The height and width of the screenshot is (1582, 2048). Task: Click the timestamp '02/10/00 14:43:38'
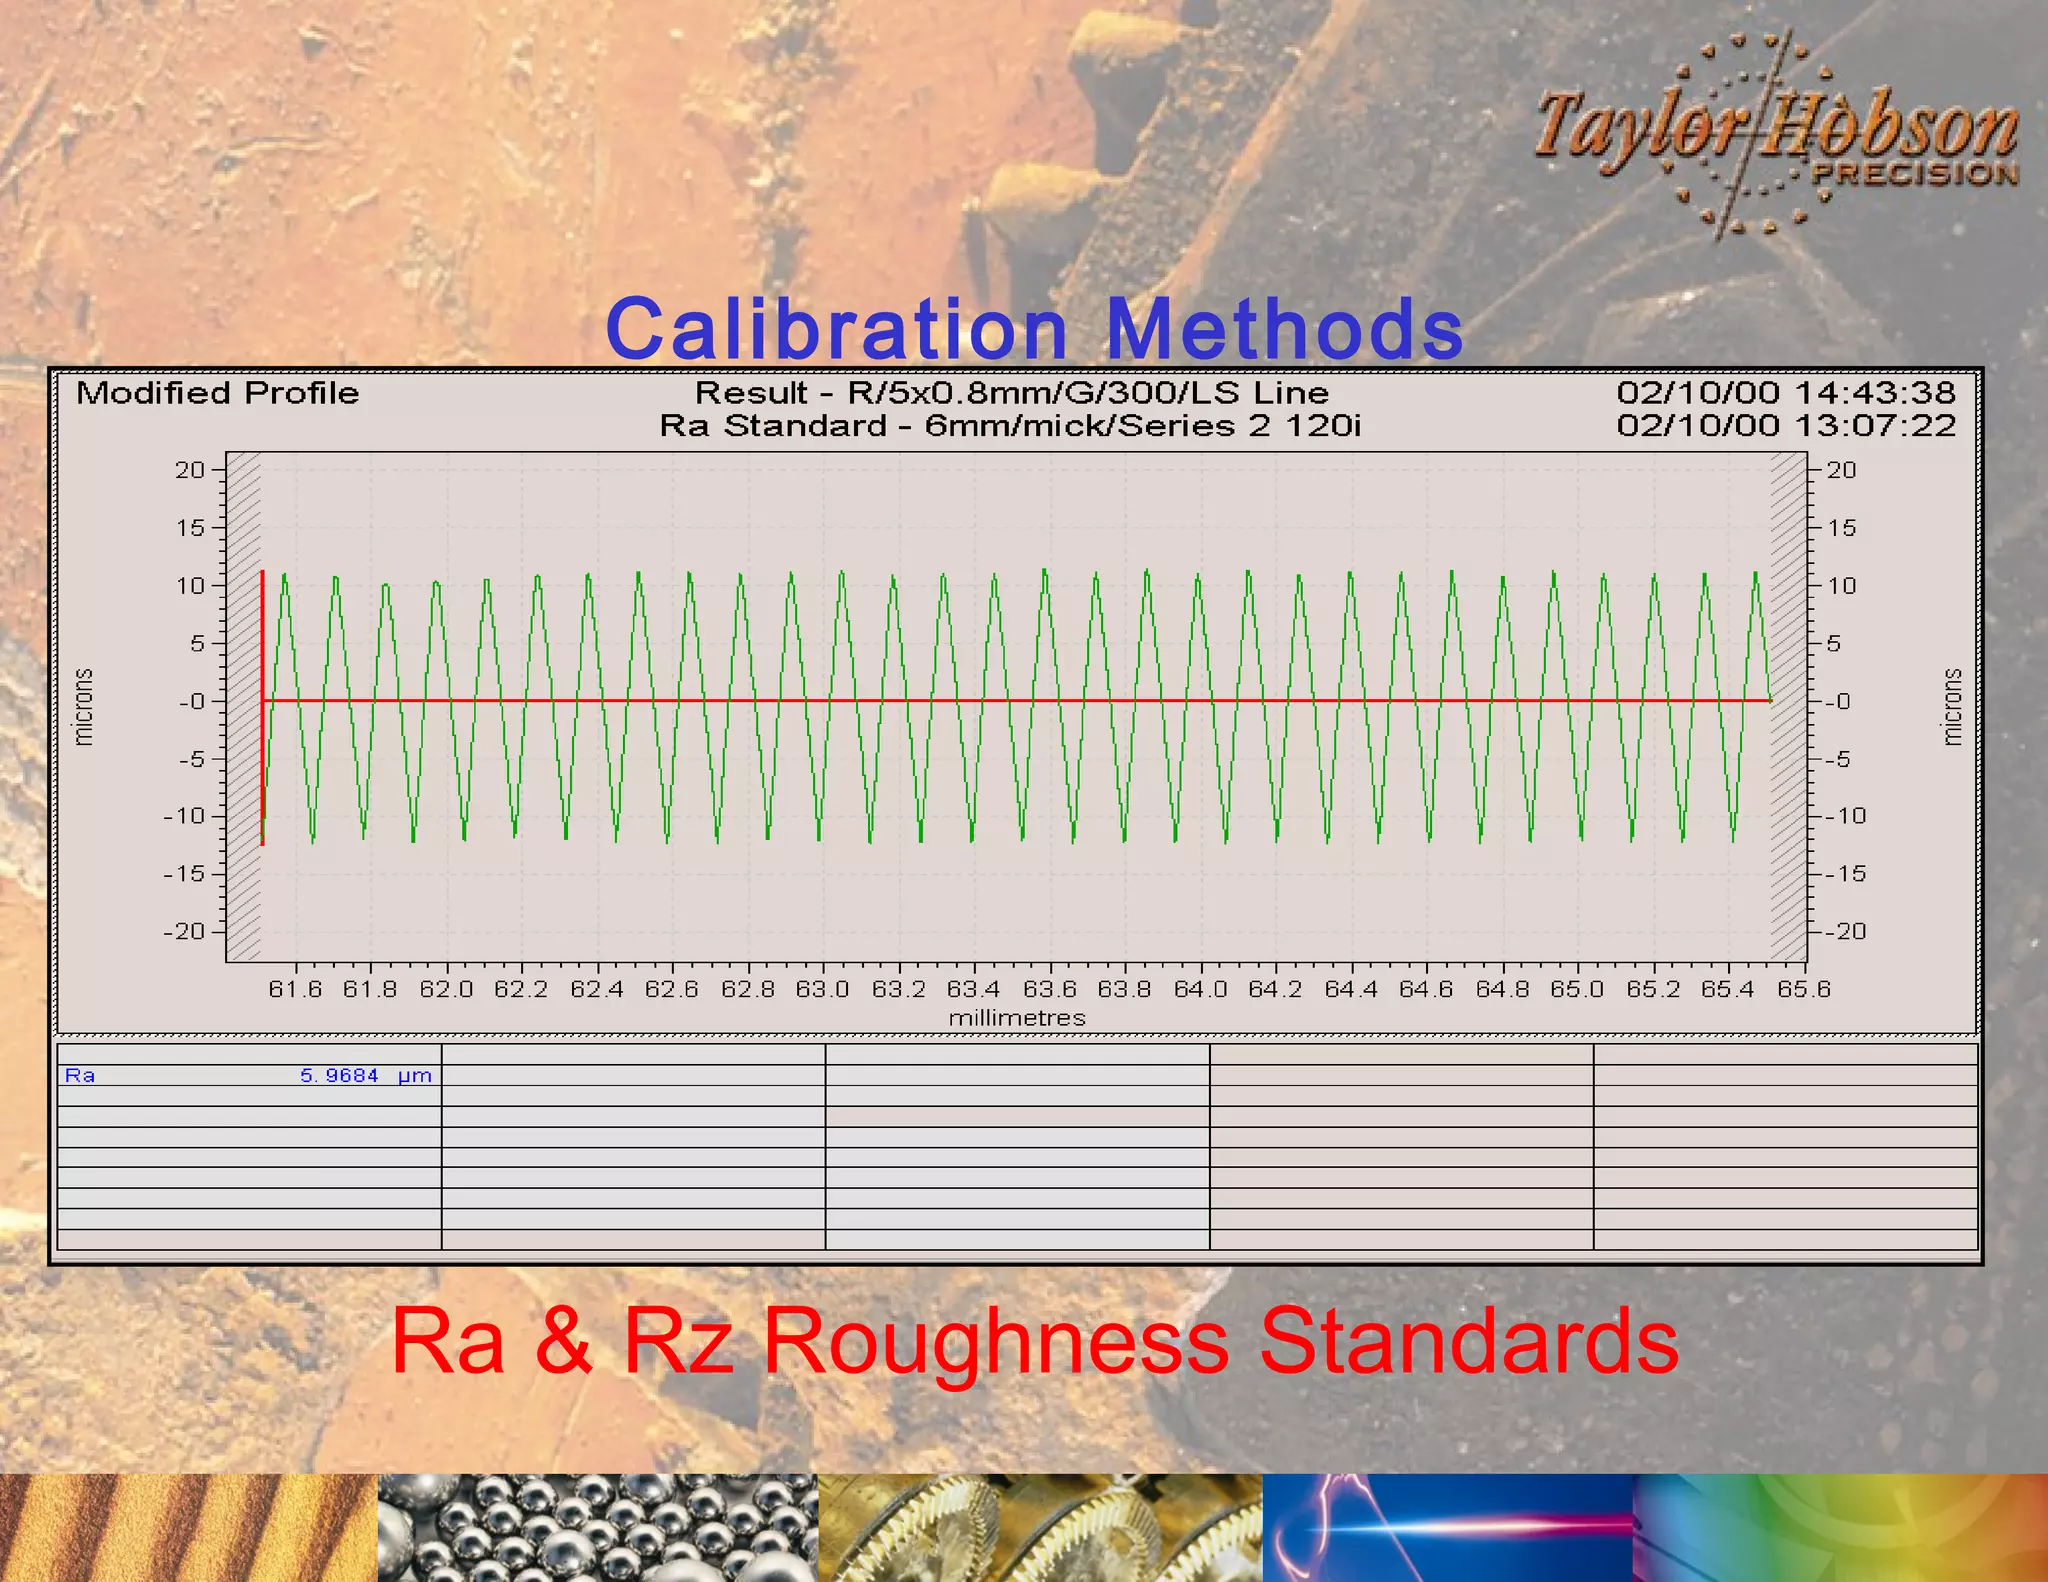click(1786, 393)
